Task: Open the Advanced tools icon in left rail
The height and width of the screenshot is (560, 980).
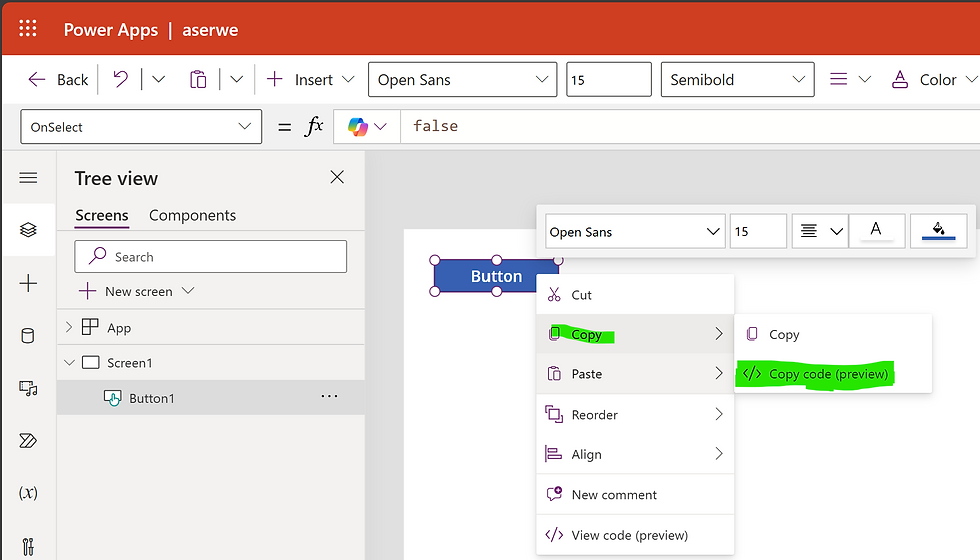Action: click(x=28, y=546)
